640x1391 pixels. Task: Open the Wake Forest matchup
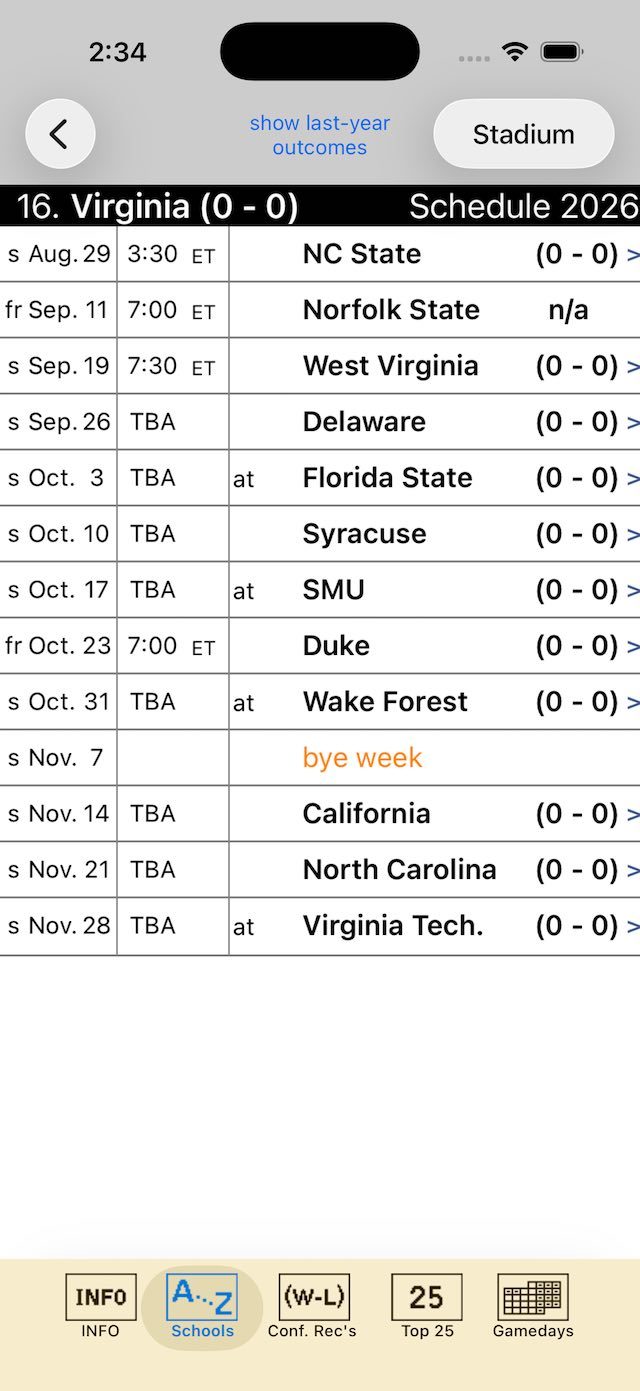(320, 702)
